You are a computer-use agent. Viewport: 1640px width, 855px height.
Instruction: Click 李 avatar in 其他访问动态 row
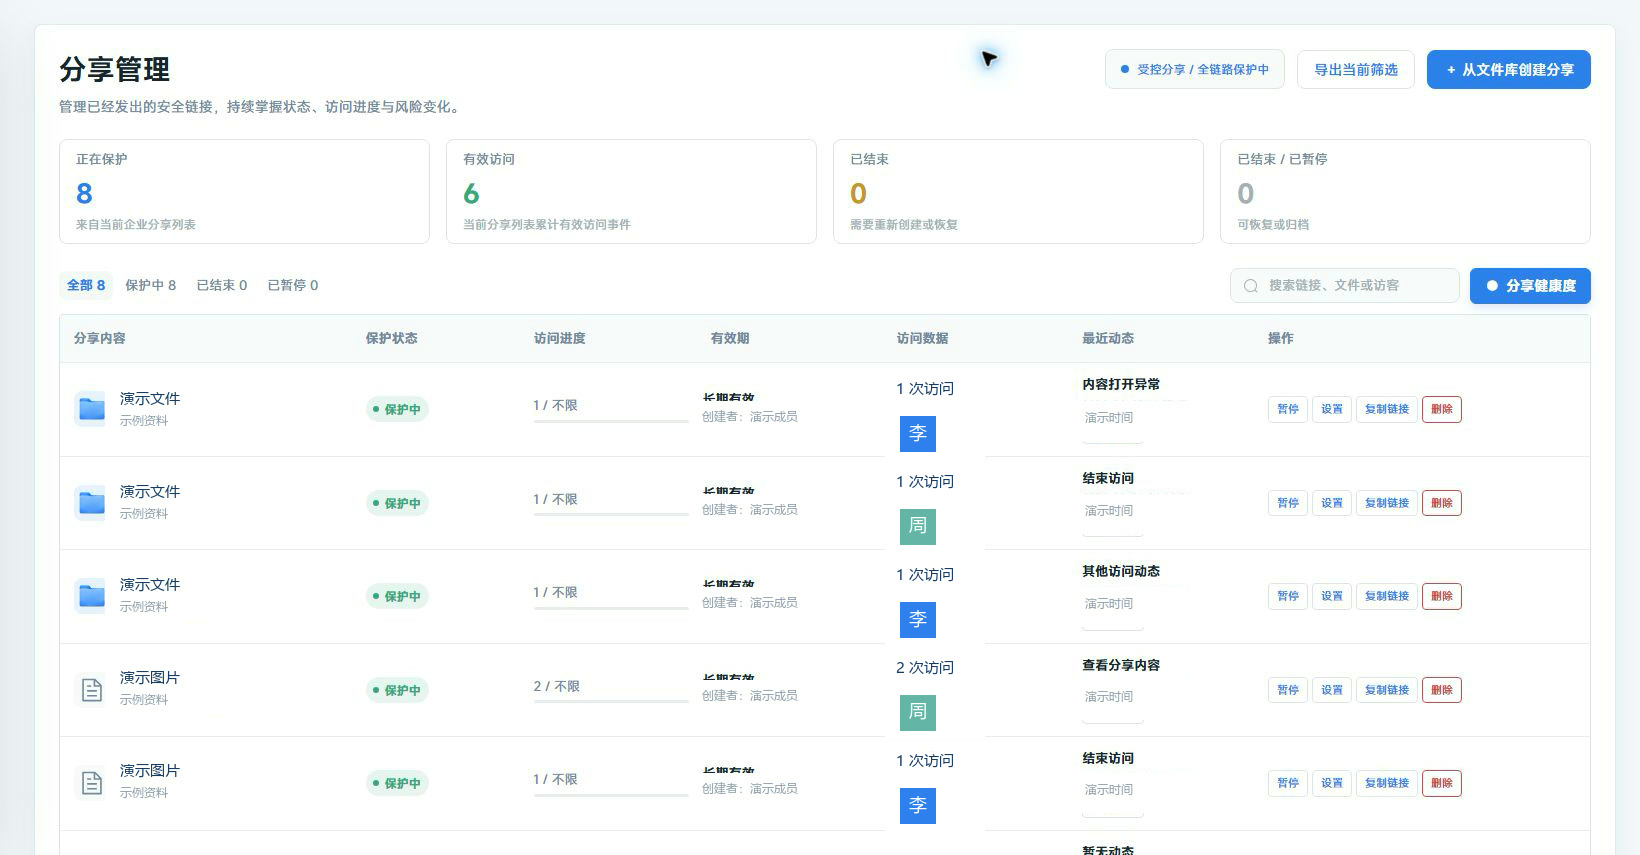pos(918,619)
